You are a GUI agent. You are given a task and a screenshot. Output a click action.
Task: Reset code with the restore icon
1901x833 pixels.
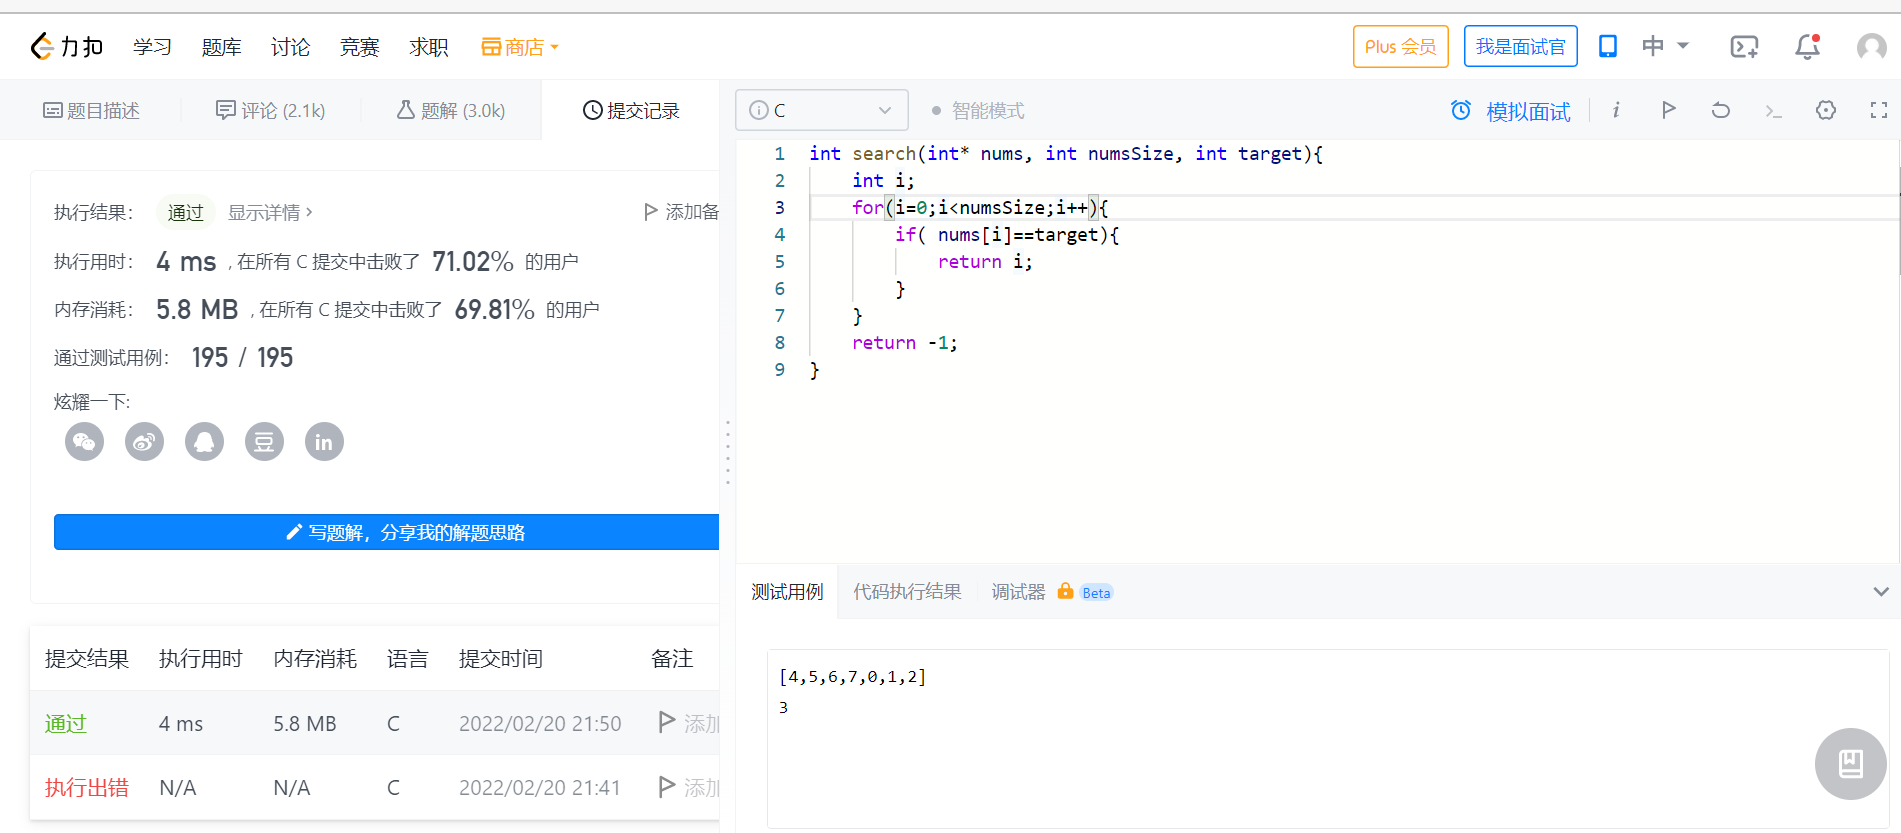[x=1720, y=110]
